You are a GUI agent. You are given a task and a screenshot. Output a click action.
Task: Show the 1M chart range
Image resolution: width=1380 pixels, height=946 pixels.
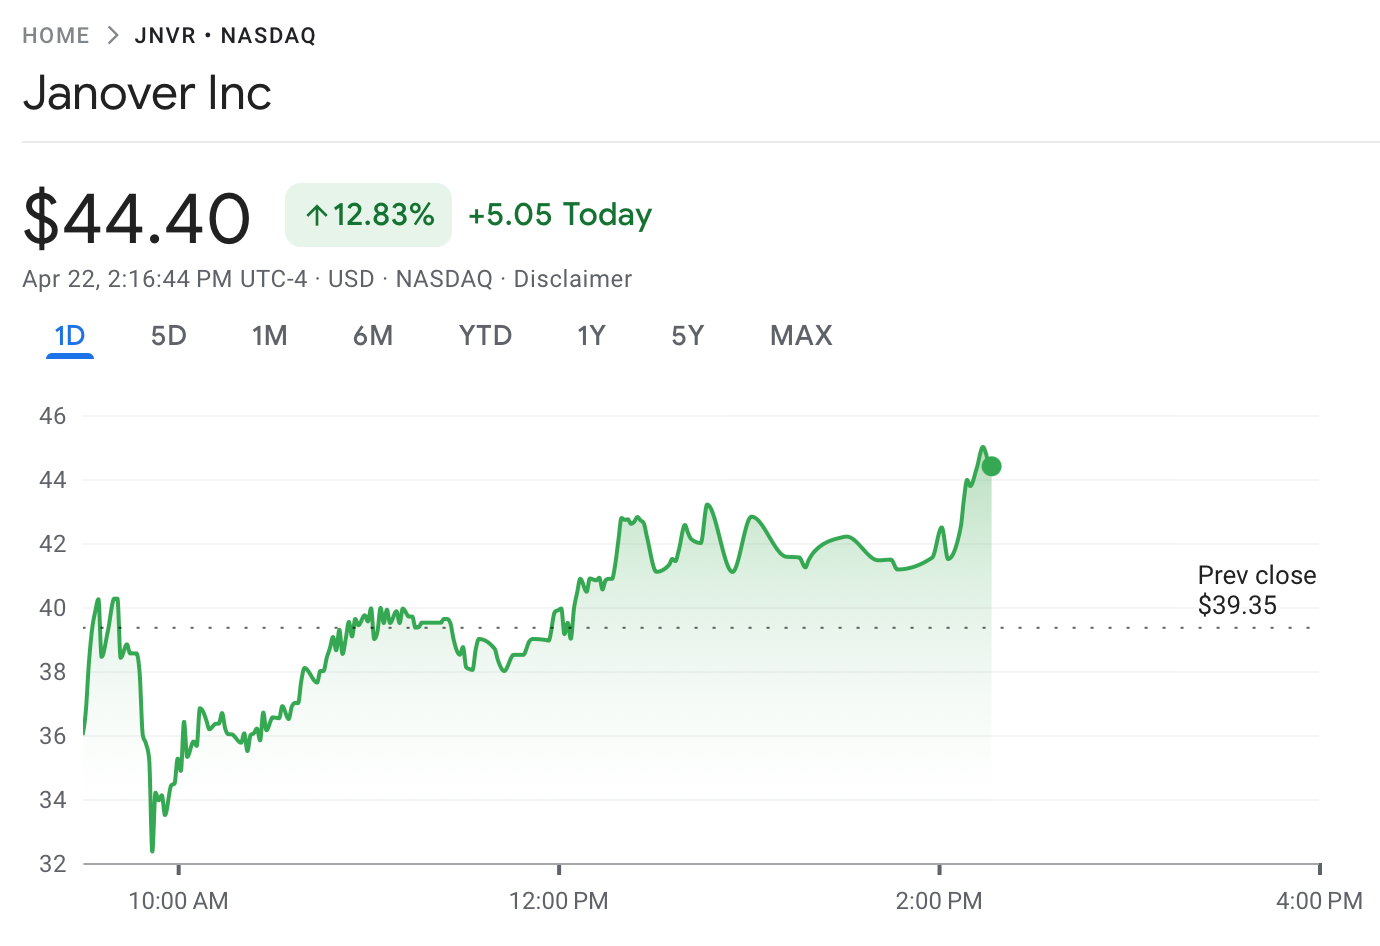(x=269, y=336)
